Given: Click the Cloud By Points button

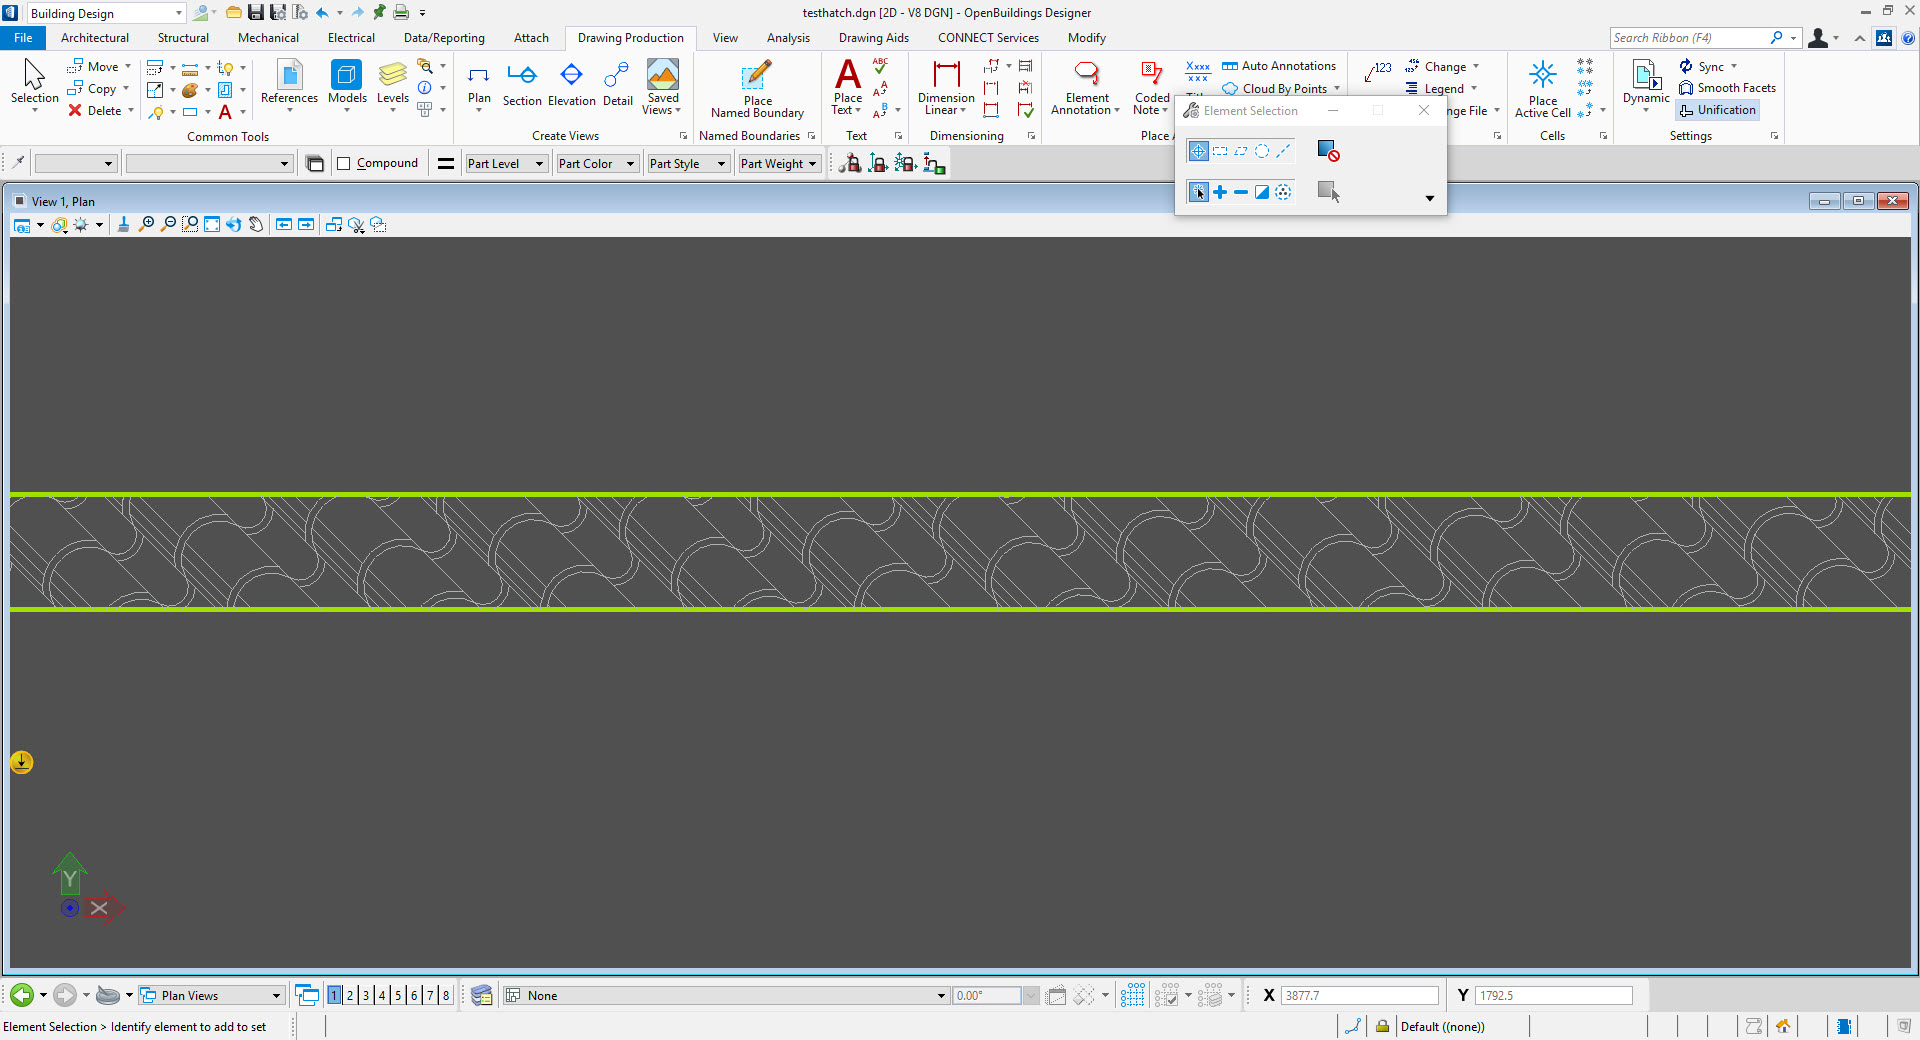Looking at the screenshot, I should [x=1275, y=89].
